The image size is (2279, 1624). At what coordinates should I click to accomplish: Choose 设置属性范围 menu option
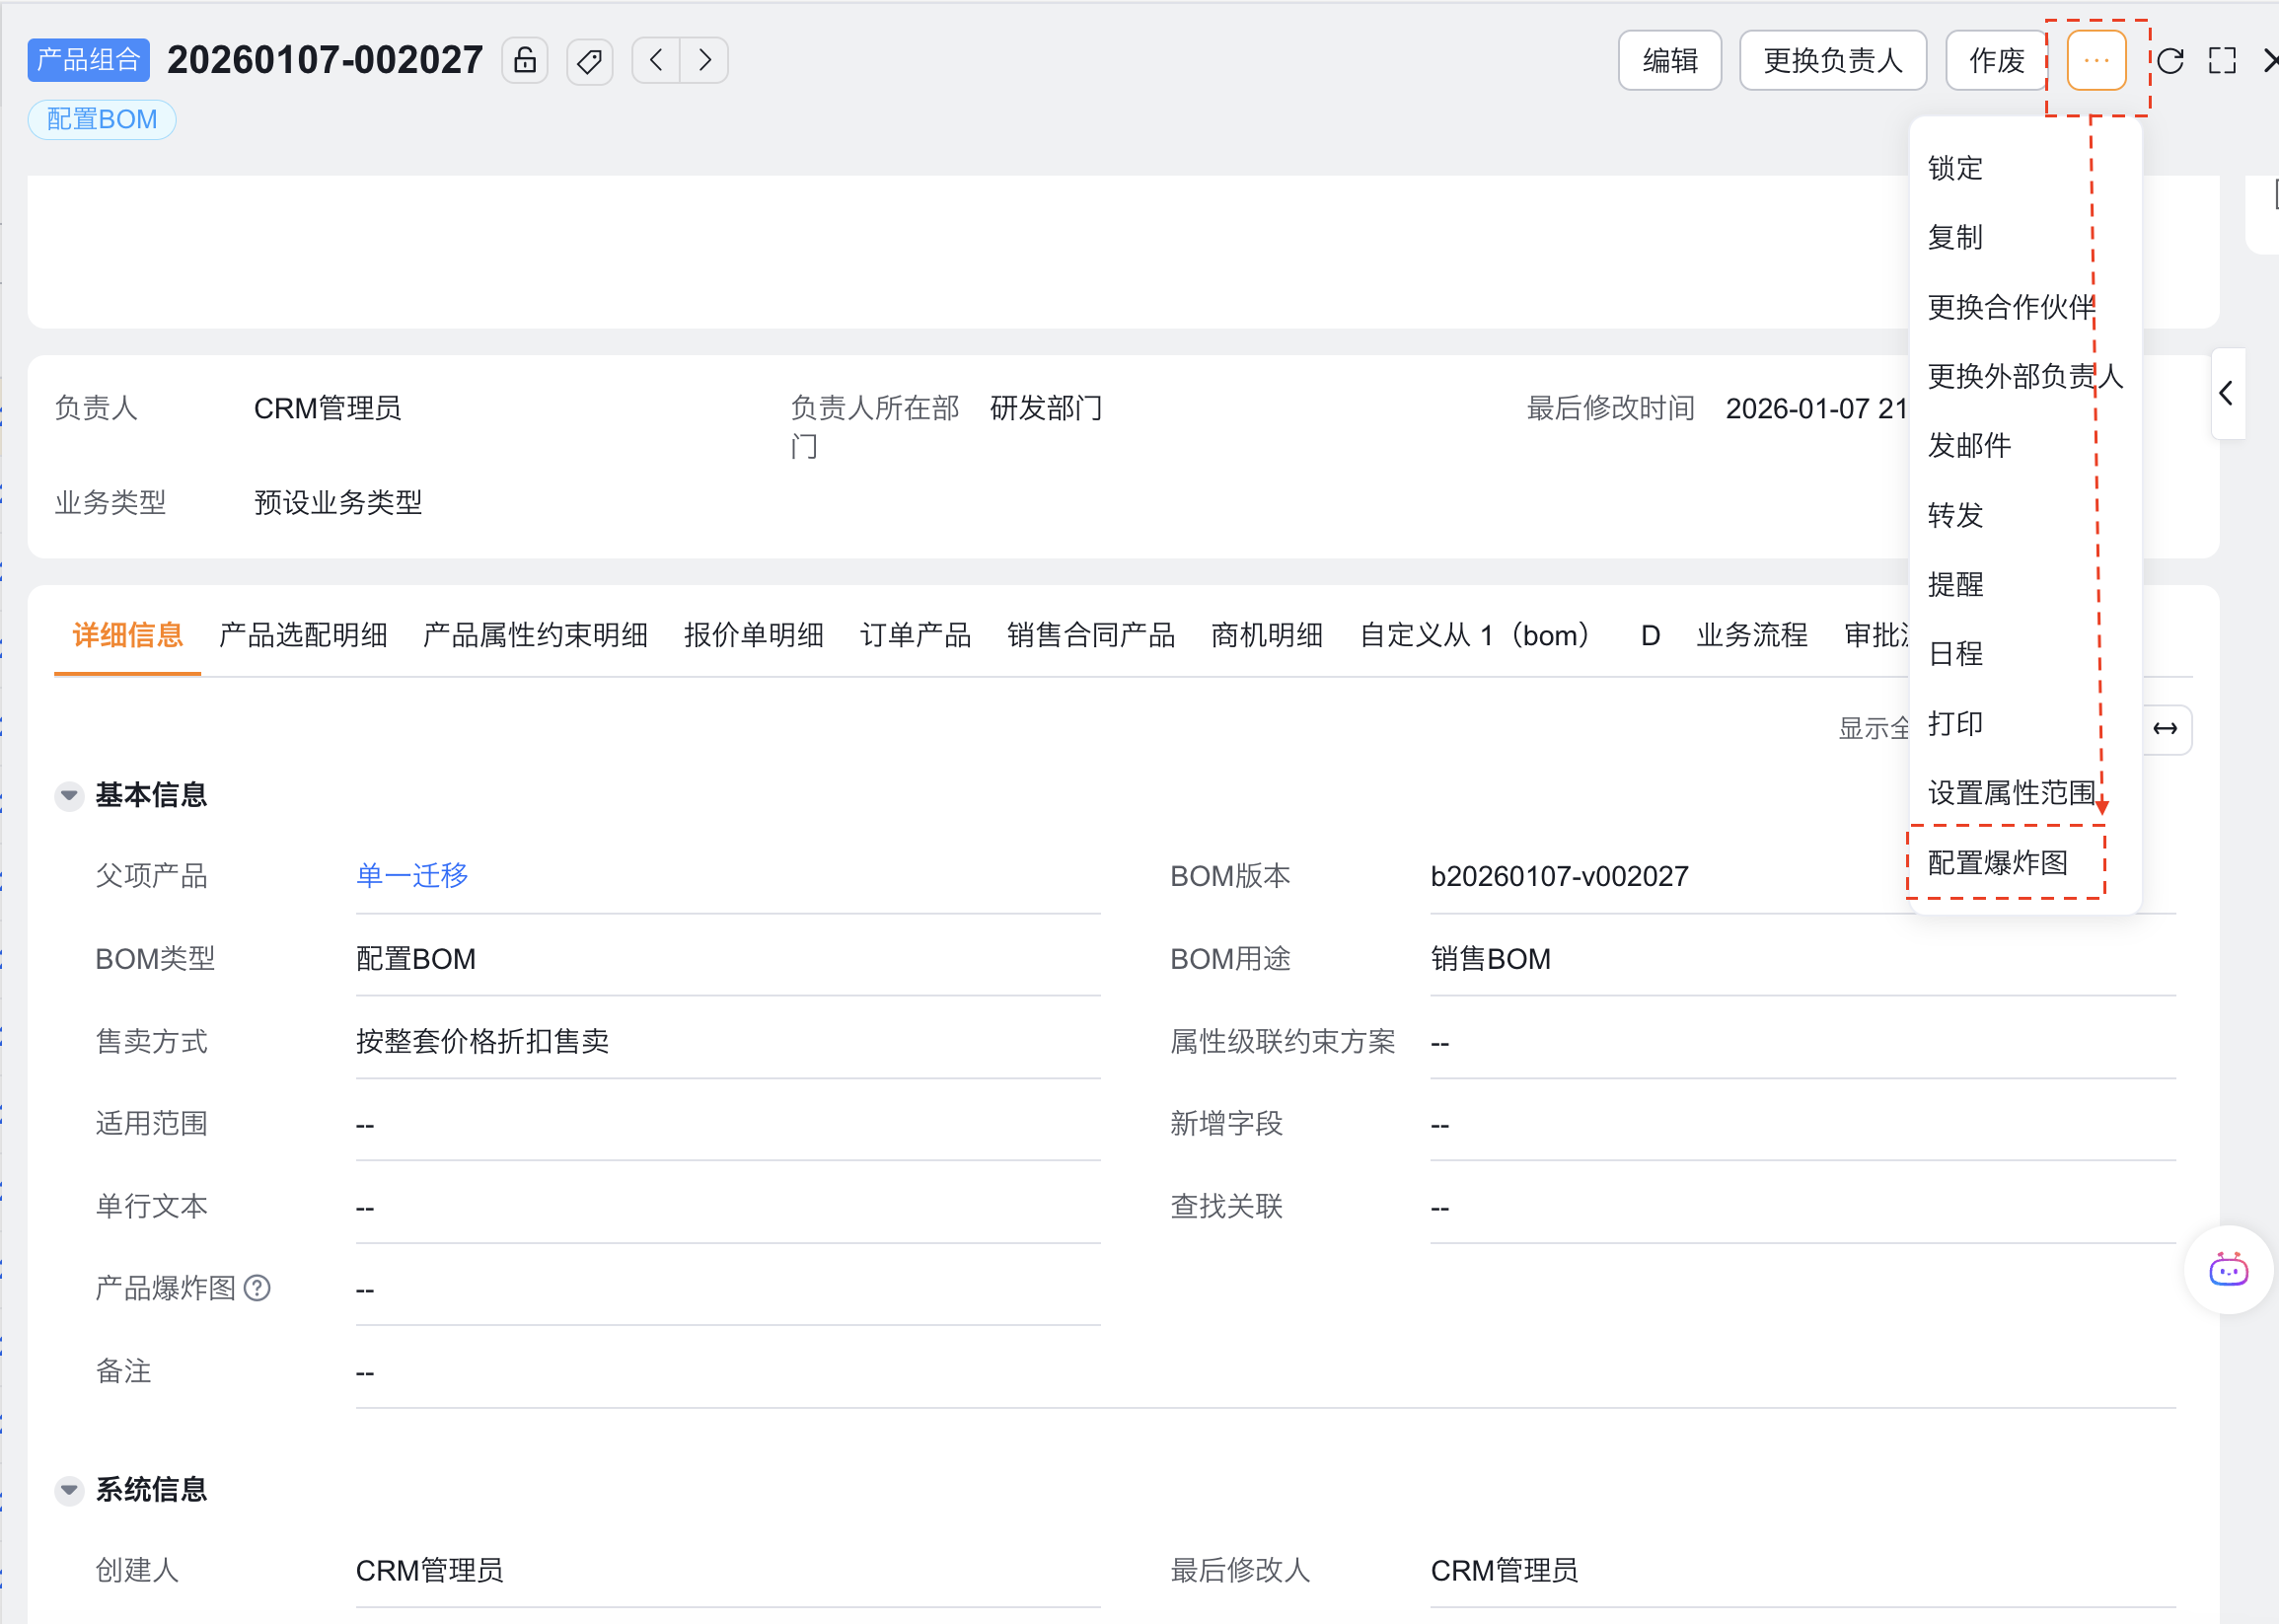(2011, 793)
